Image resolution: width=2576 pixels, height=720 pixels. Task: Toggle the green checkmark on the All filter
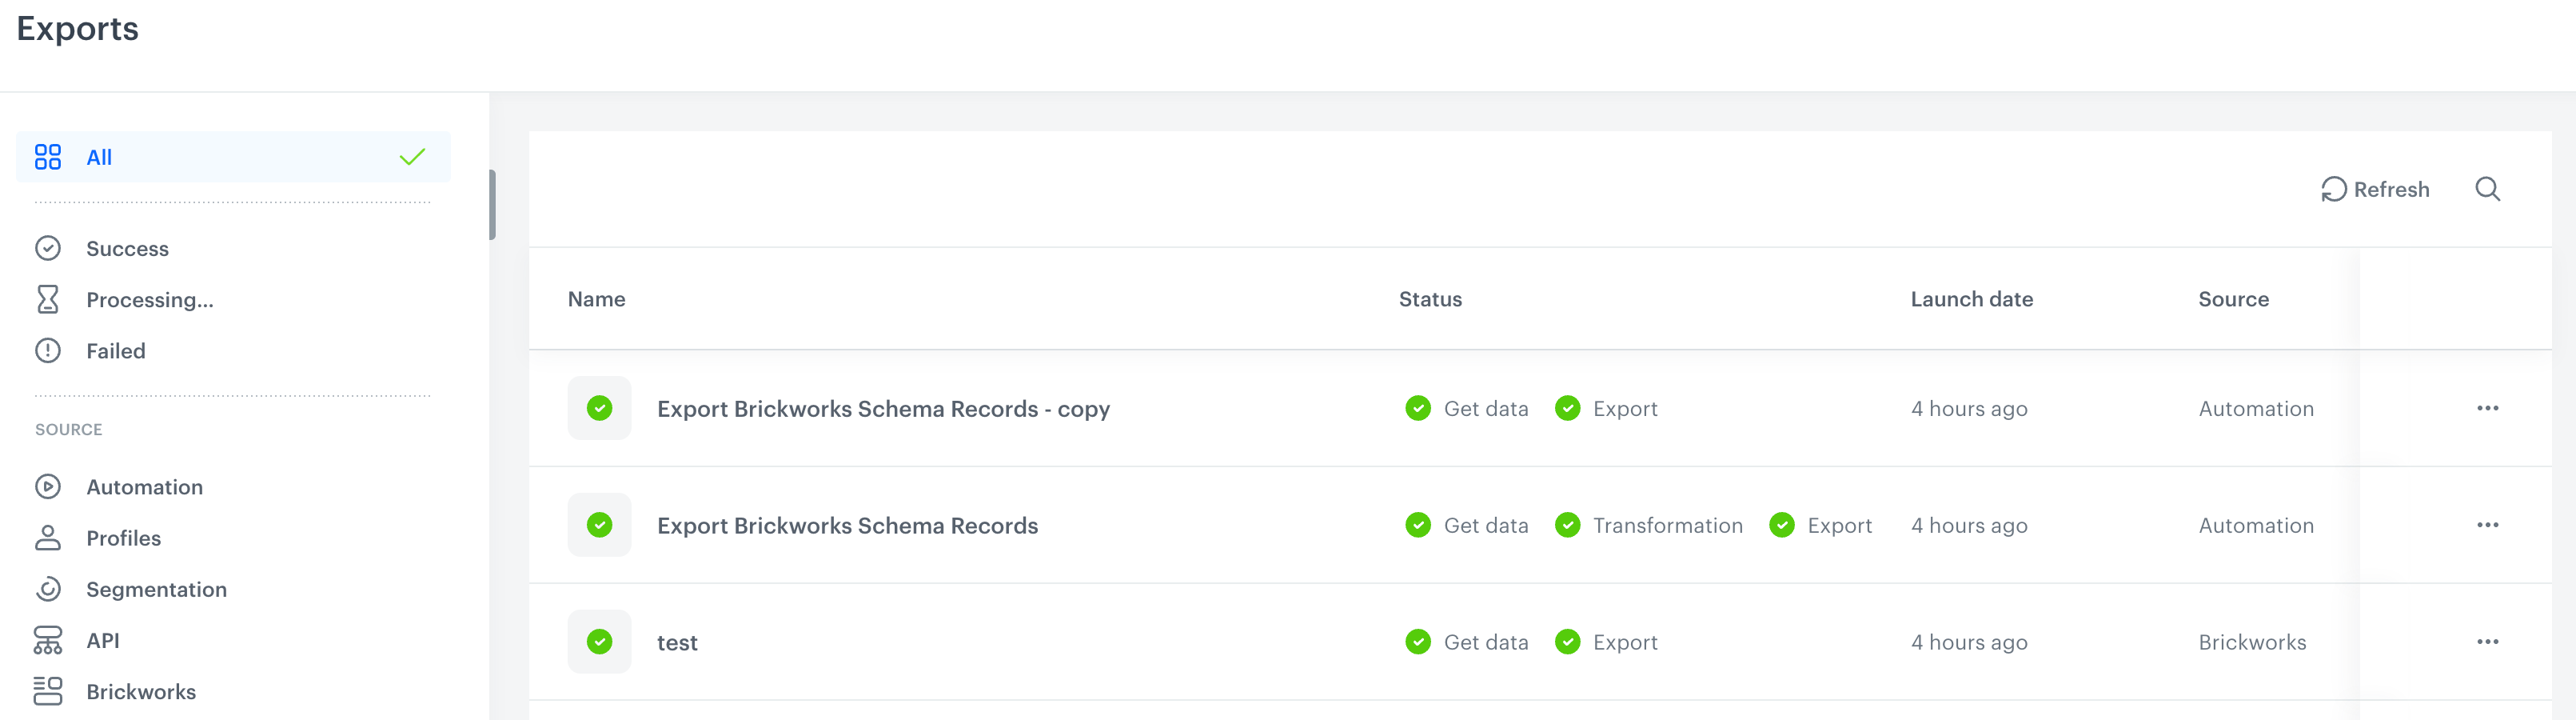coord(410,156)
